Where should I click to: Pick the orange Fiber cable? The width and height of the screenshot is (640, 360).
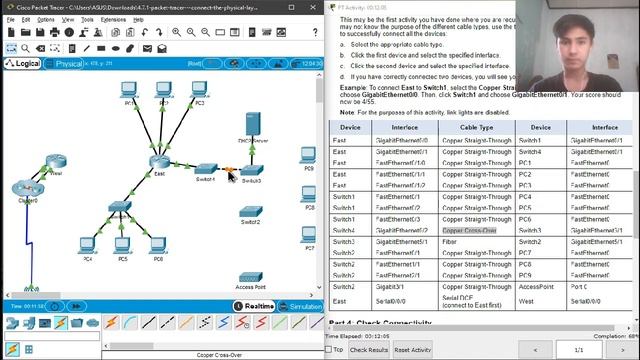(187, 322)
